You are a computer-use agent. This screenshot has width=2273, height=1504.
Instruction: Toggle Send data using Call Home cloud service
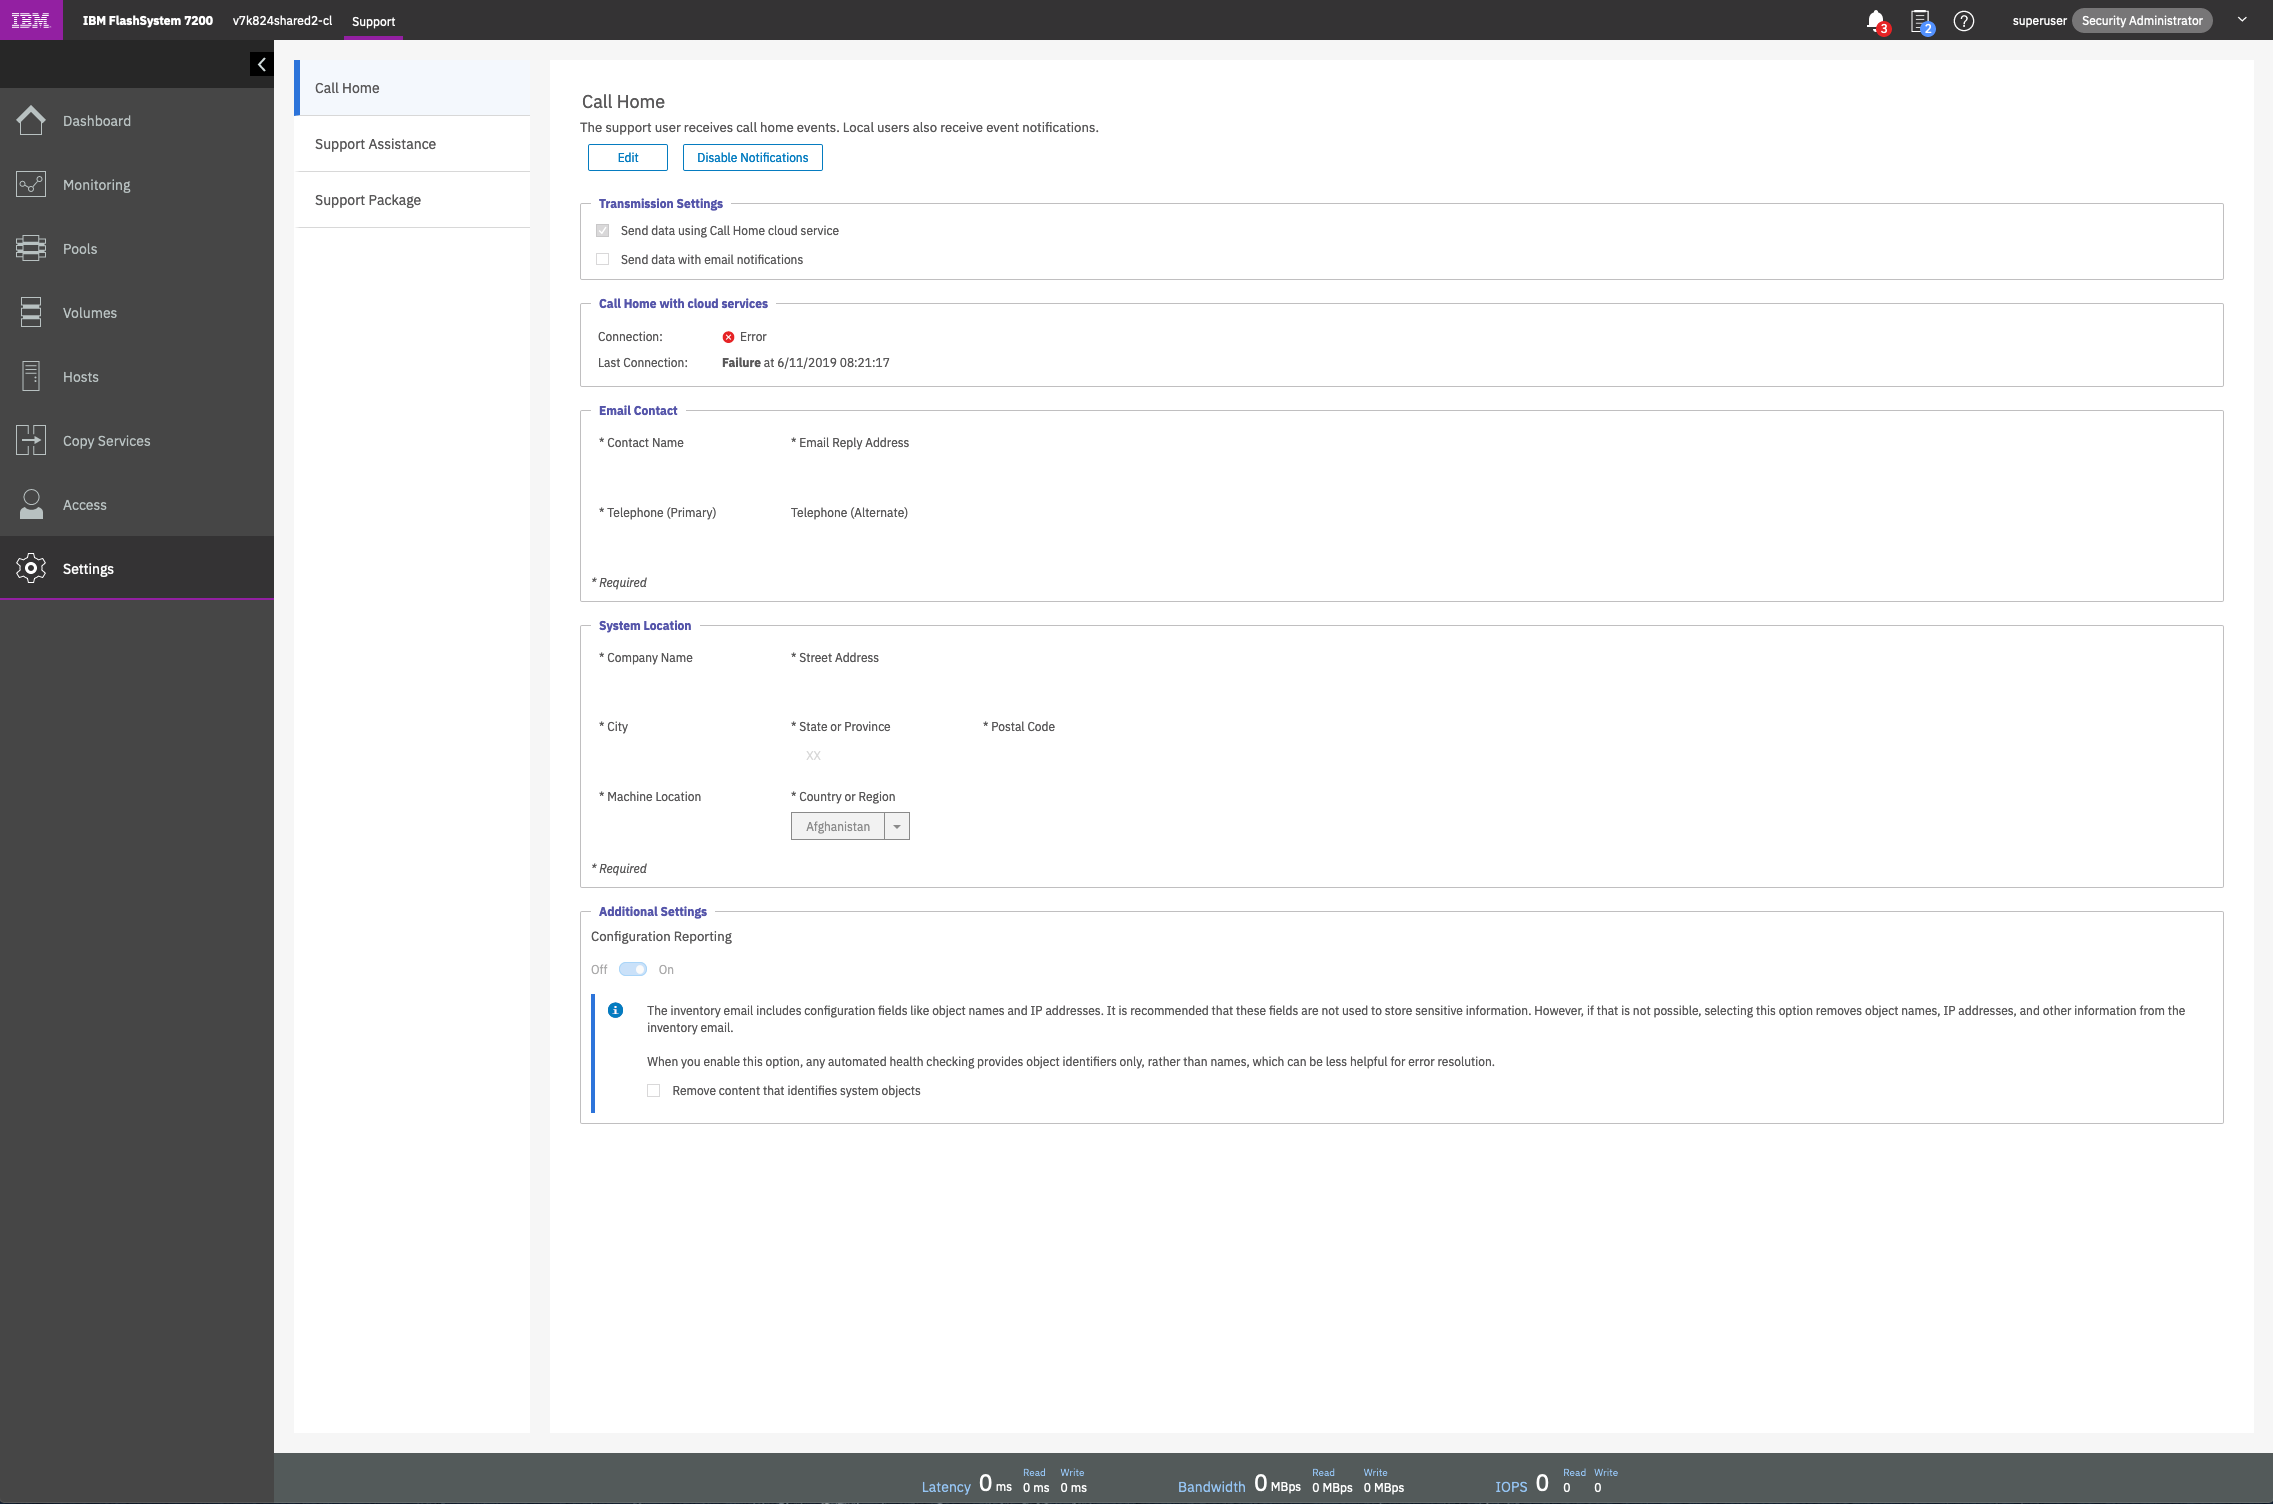pyautogui.click(x=602, y=230)
